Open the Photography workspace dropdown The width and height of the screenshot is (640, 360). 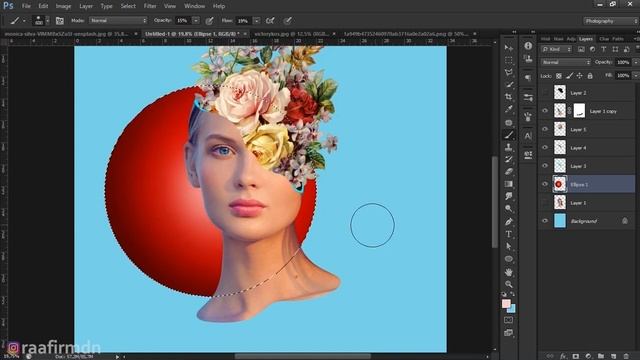611,21
